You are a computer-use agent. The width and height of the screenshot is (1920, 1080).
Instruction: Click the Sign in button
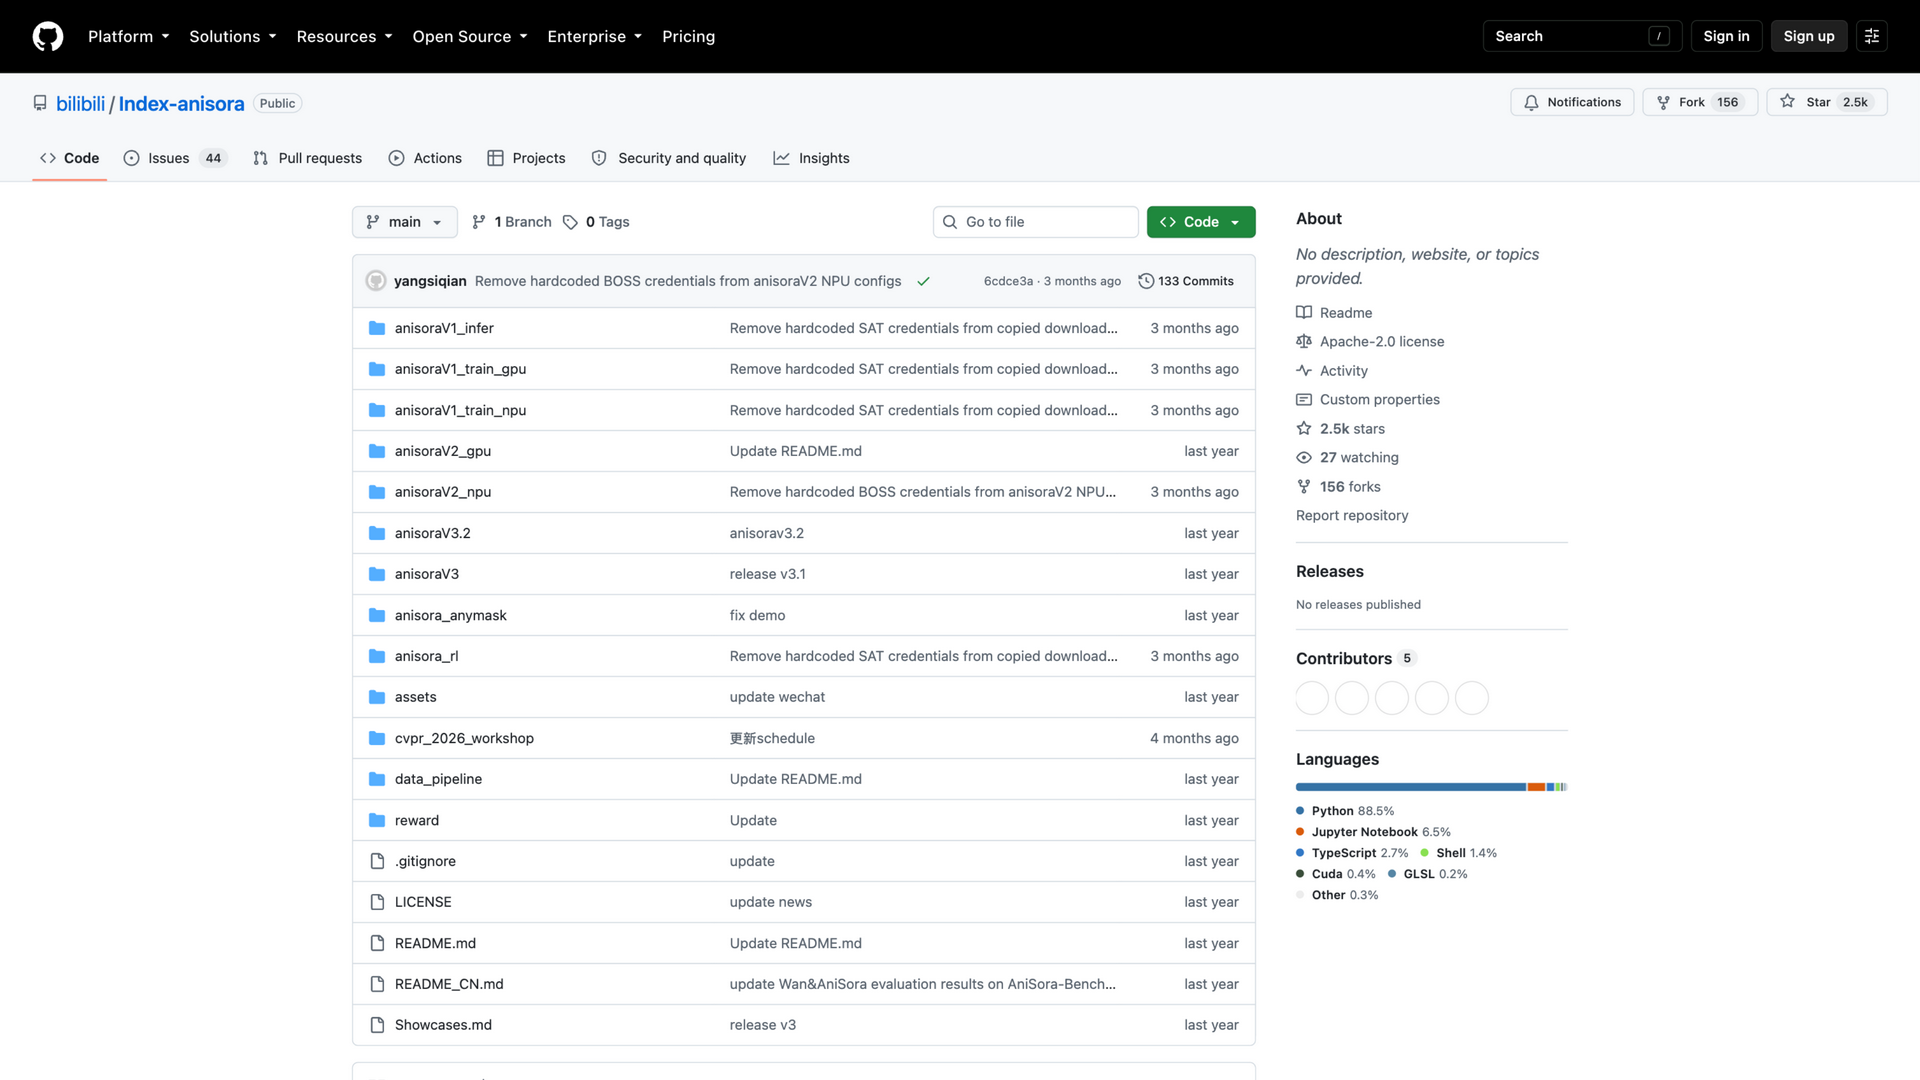[1726, 36]
